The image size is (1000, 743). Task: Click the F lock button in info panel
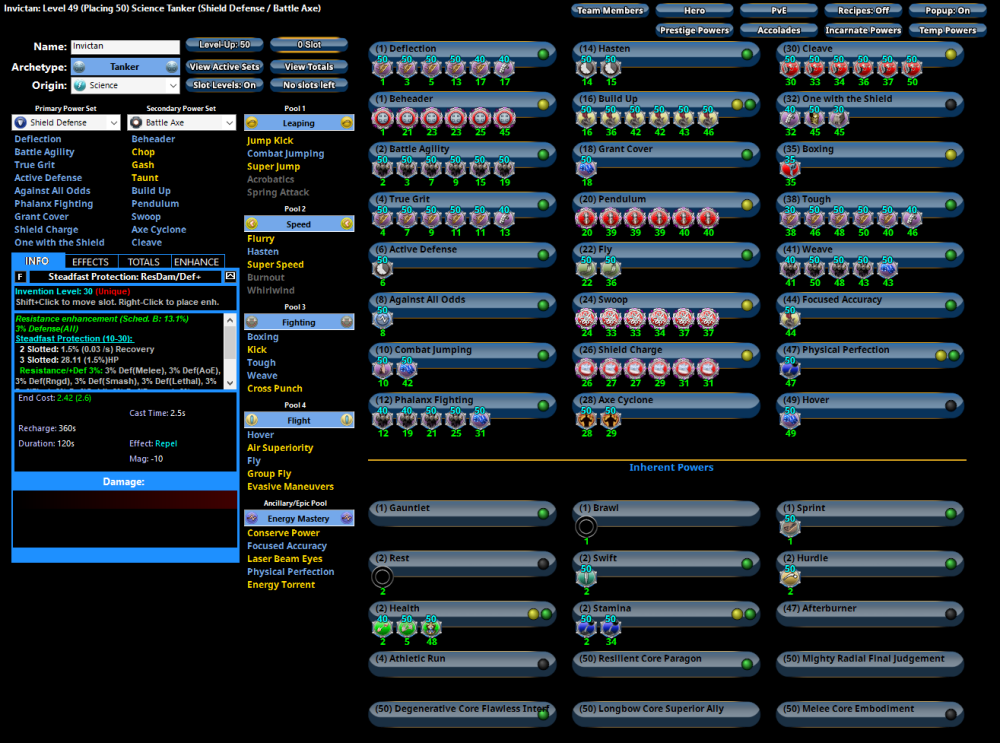point(20,276)
